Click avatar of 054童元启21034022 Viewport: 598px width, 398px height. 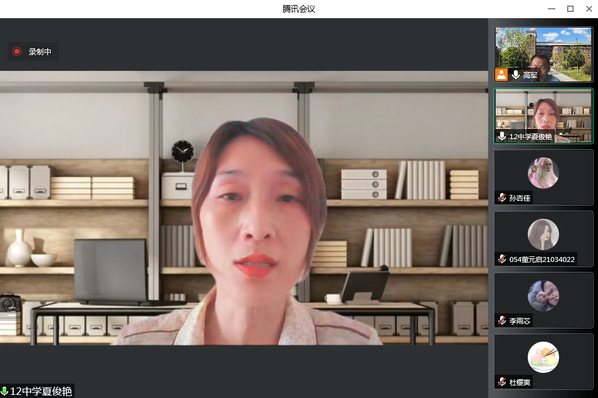coord(543,234)
